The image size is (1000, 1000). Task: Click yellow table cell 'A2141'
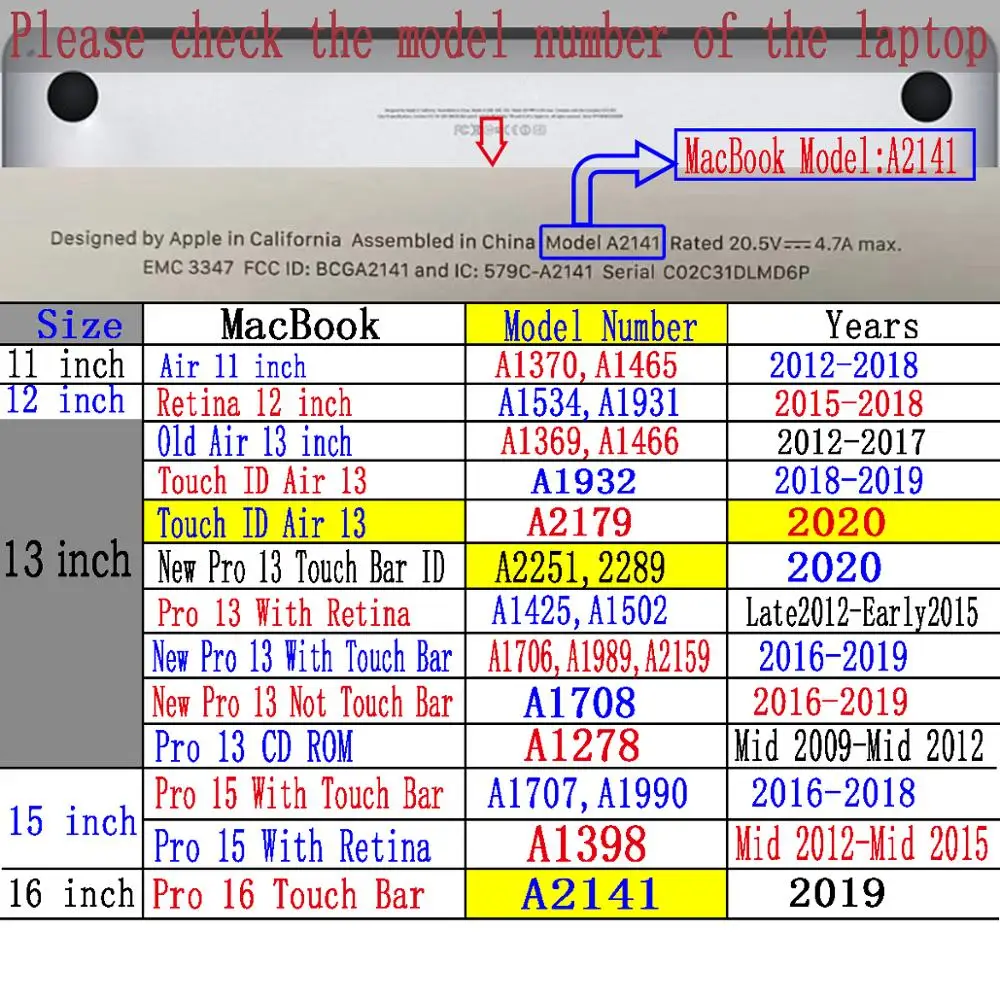pyautogui.click(x=596, y=893)
